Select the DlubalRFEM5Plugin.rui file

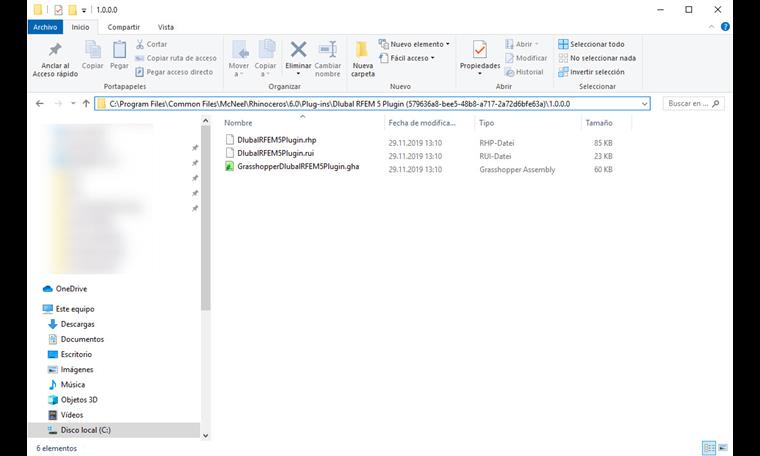(x=276, y=153)
